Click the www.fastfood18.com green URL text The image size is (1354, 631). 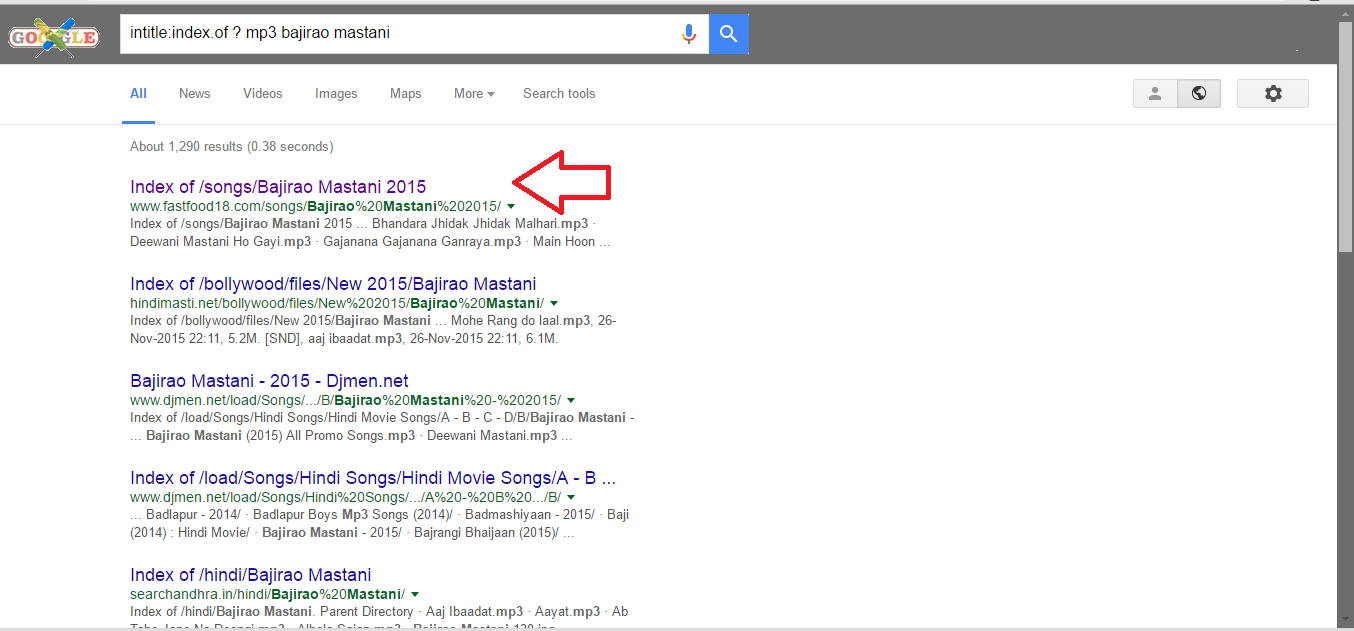point(315,206)
